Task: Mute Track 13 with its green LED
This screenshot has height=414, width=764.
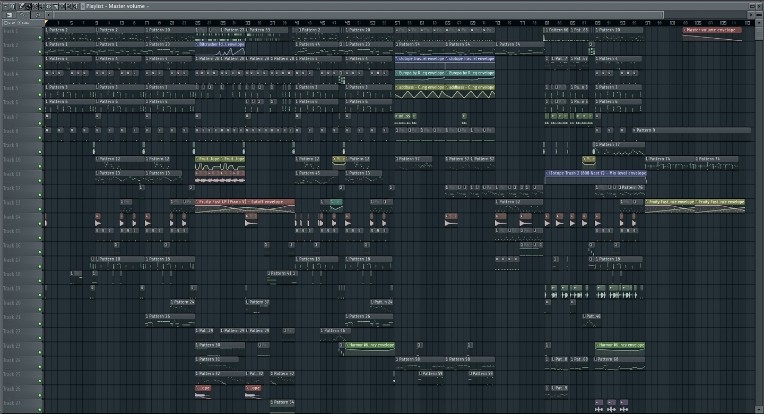Action: (x=40, y=209)
